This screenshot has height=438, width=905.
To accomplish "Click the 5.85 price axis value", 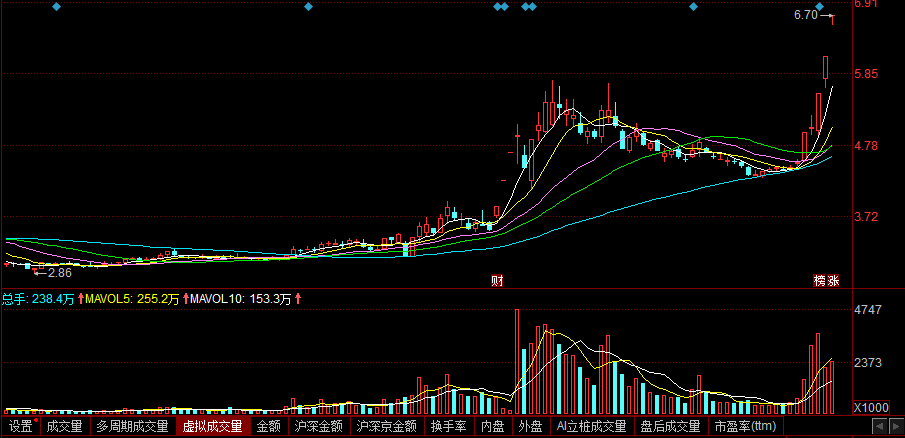I will click(x=866, y=74).
